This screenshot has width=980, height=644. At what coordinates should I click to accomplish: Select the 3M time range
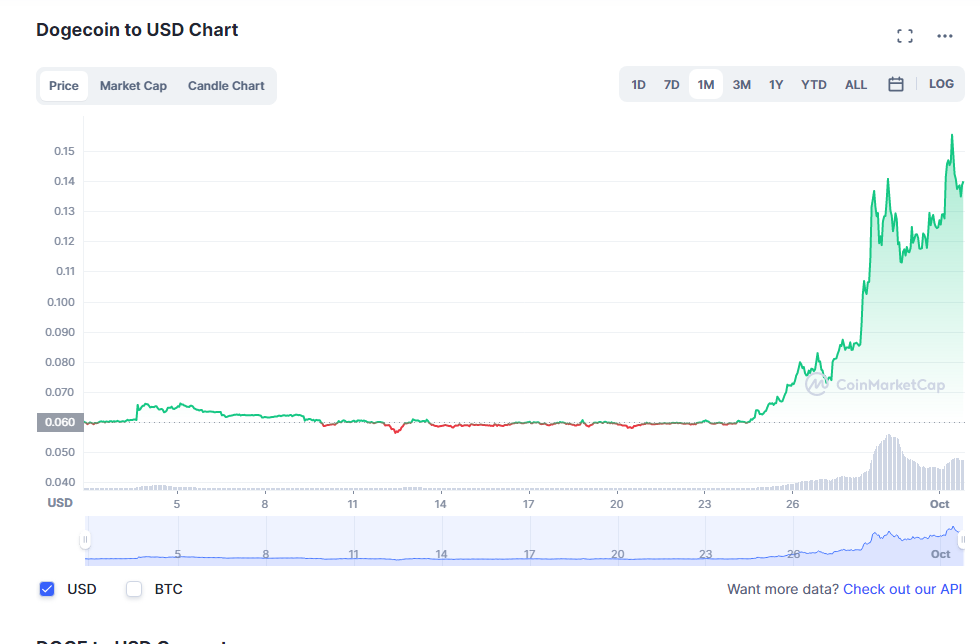pyautogui.click(x=741, y=84)
